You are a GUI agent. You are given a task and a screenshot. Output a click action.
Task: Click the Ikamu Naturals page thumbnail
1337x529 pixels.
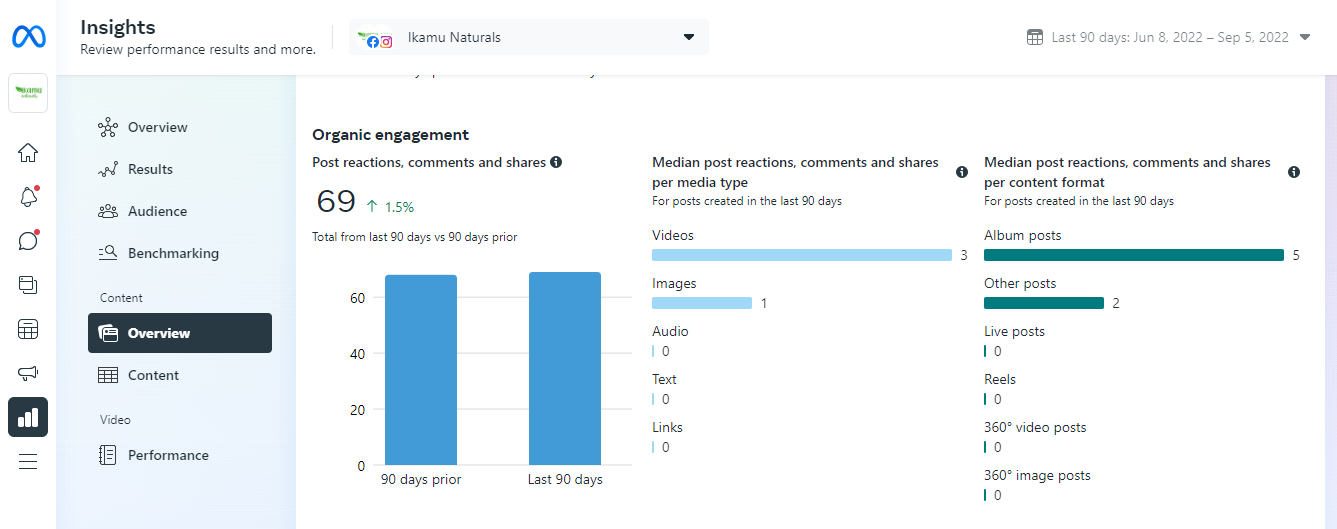pyautogui.click(x=28, y=93)
